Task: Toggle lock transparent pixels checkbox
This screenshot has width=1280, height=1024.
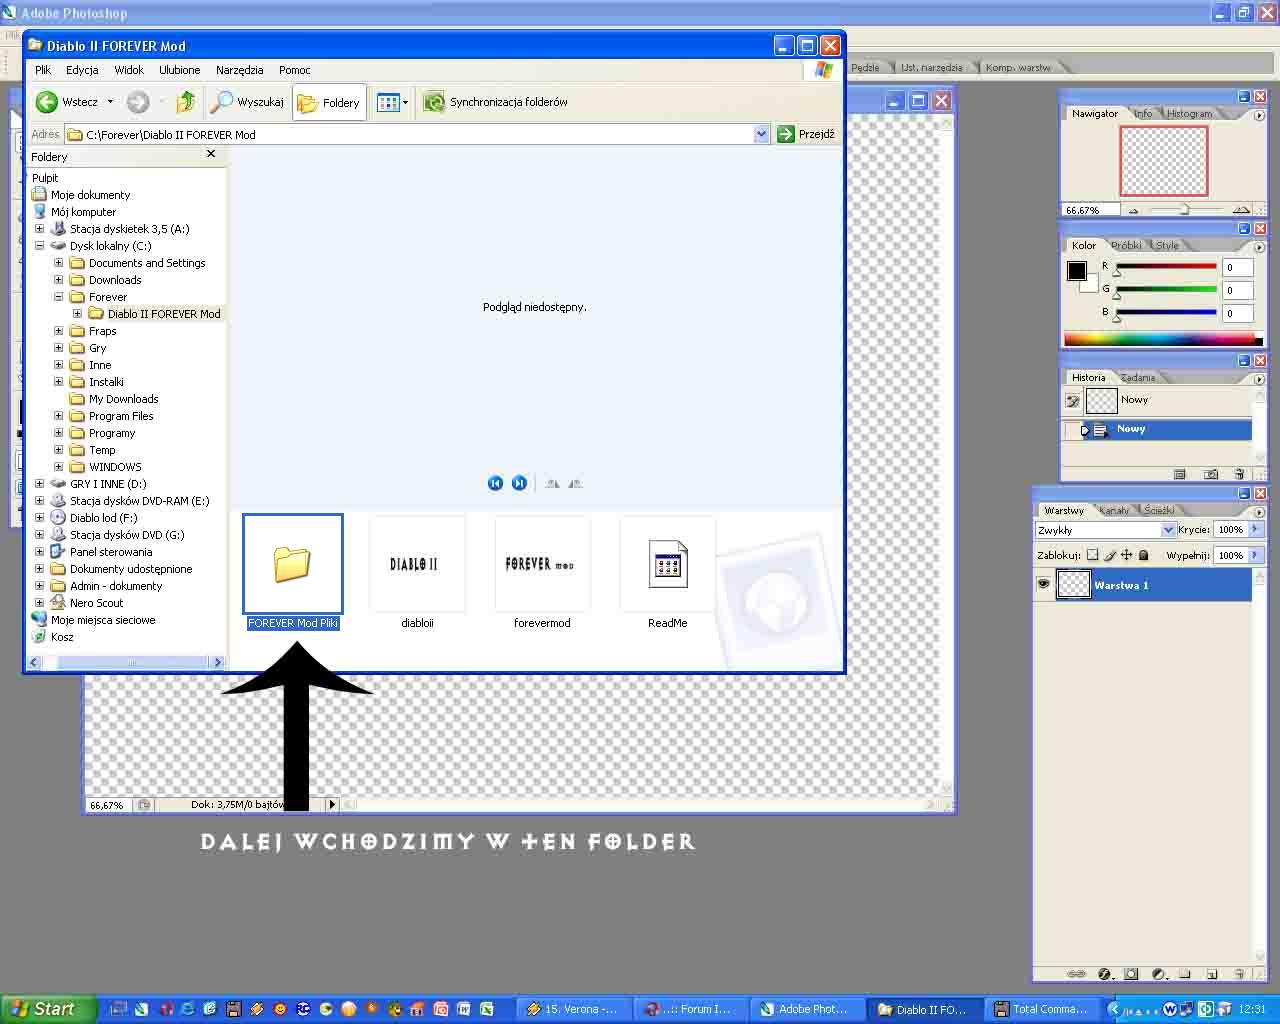Action: [x=1092, y=555]
